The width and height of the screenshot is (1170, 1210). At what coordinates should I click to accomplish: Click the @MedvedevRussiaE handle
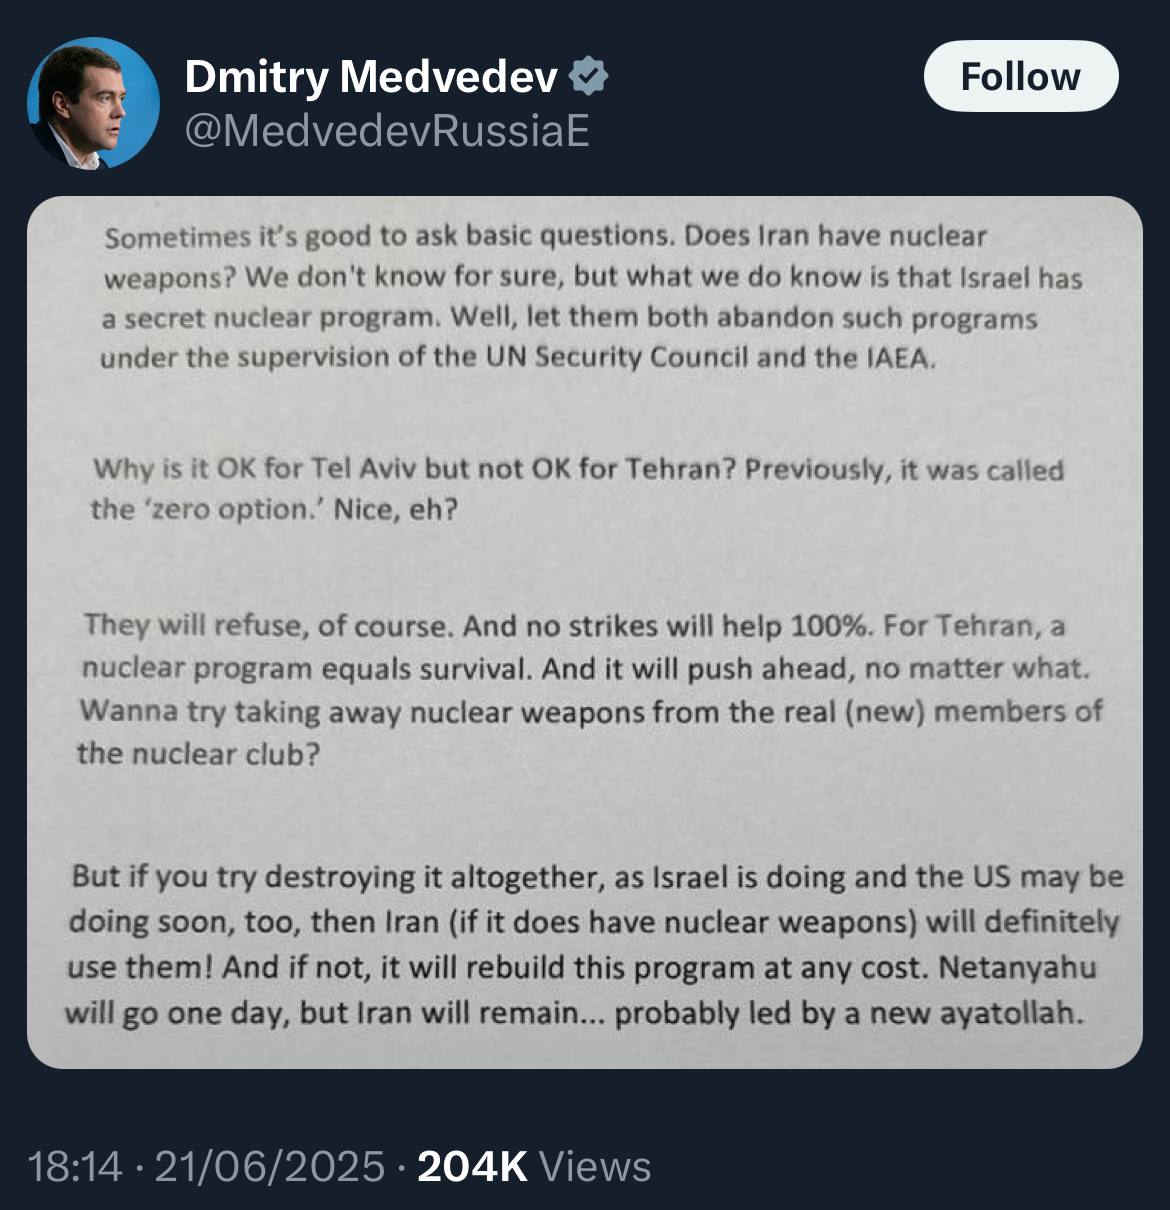pos(387,131)
